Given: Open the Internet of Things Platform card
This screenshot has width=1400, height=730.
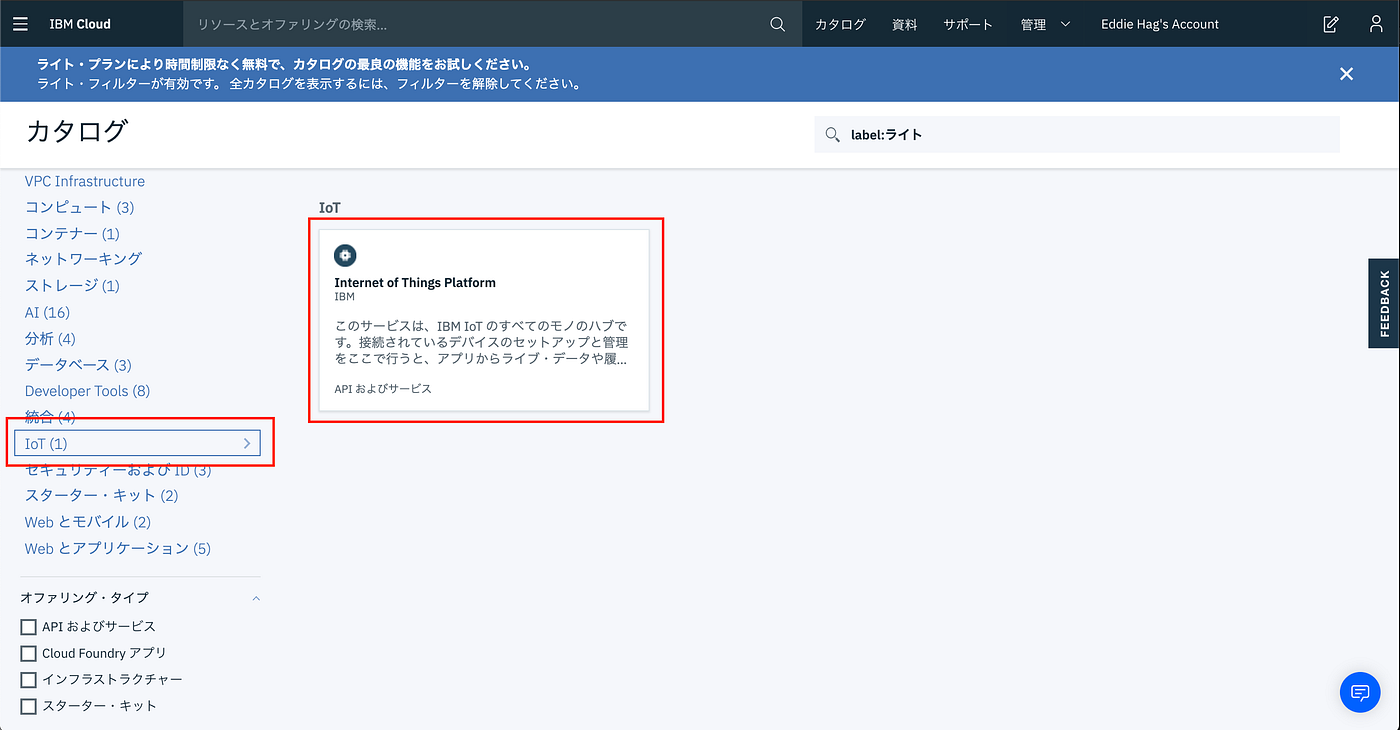Looking at the screenshot, I should click(484, 319).
